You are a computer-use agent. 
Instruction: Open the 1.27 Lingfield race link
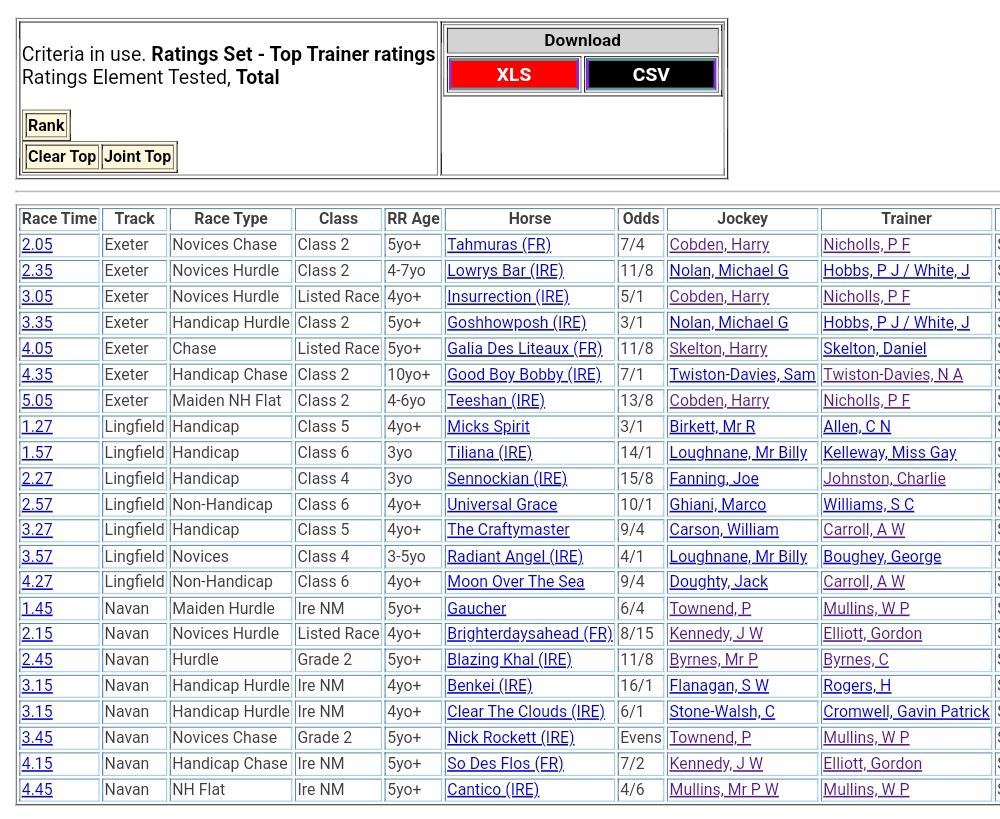tap(37, 427)
